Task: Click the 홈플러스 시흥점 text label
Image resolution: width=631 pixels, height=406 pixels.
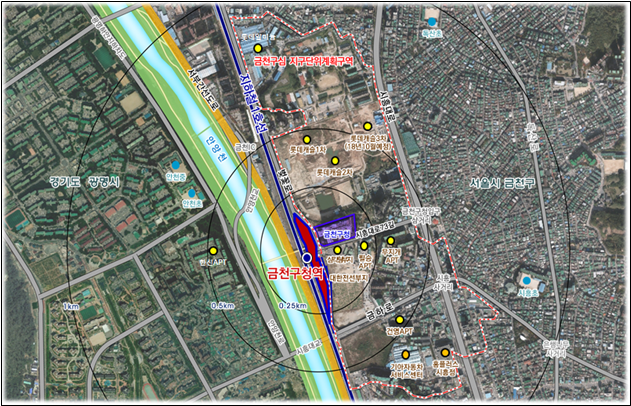Action: [x=445, y=368]
